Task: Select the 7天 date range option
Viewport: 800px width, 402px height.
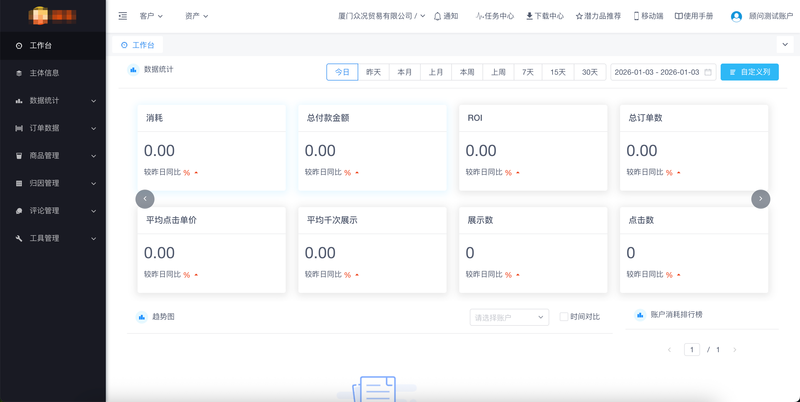Action: click(x=527, y=72)
